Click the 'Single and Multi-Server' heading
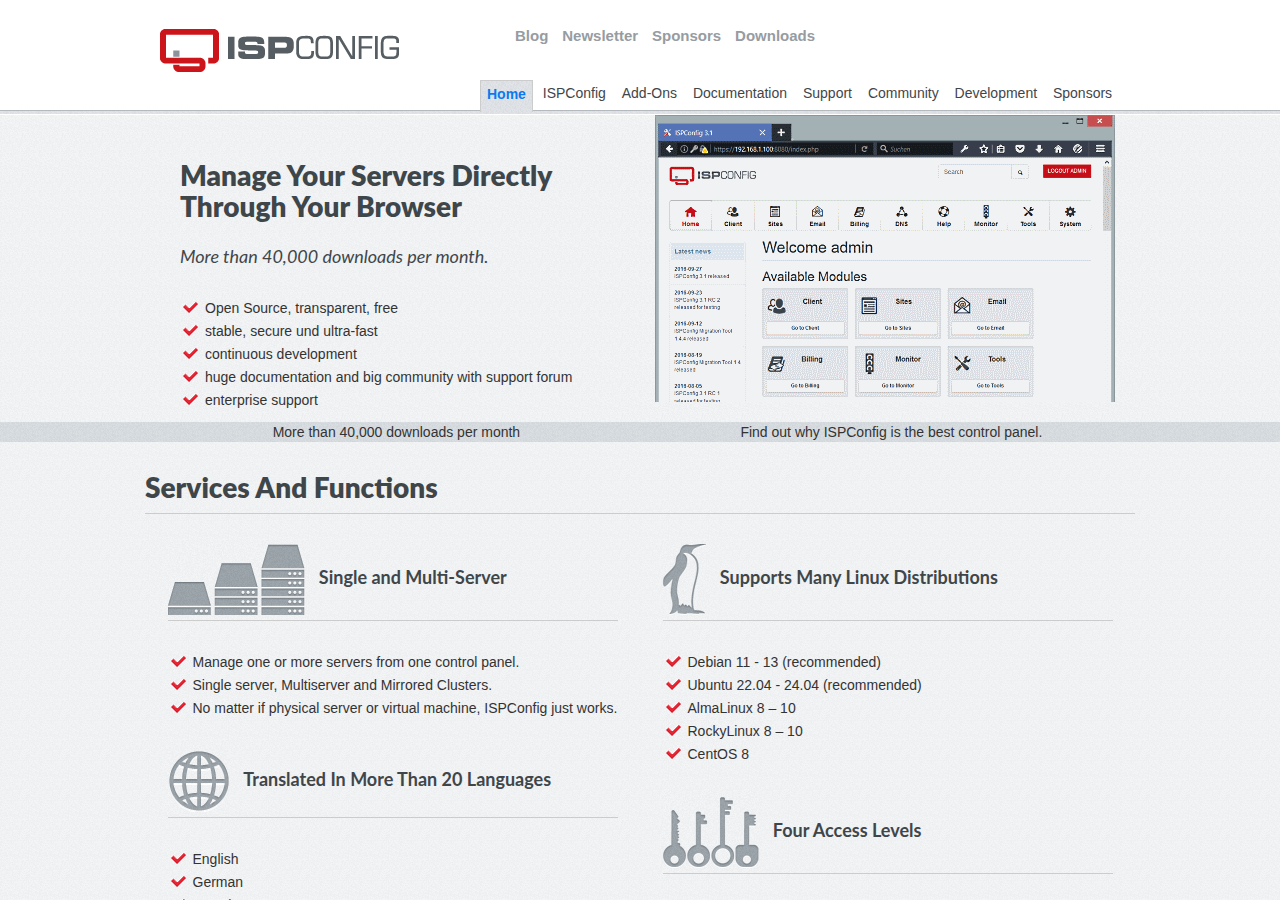The image size is (1280, 900). (412, 578)
